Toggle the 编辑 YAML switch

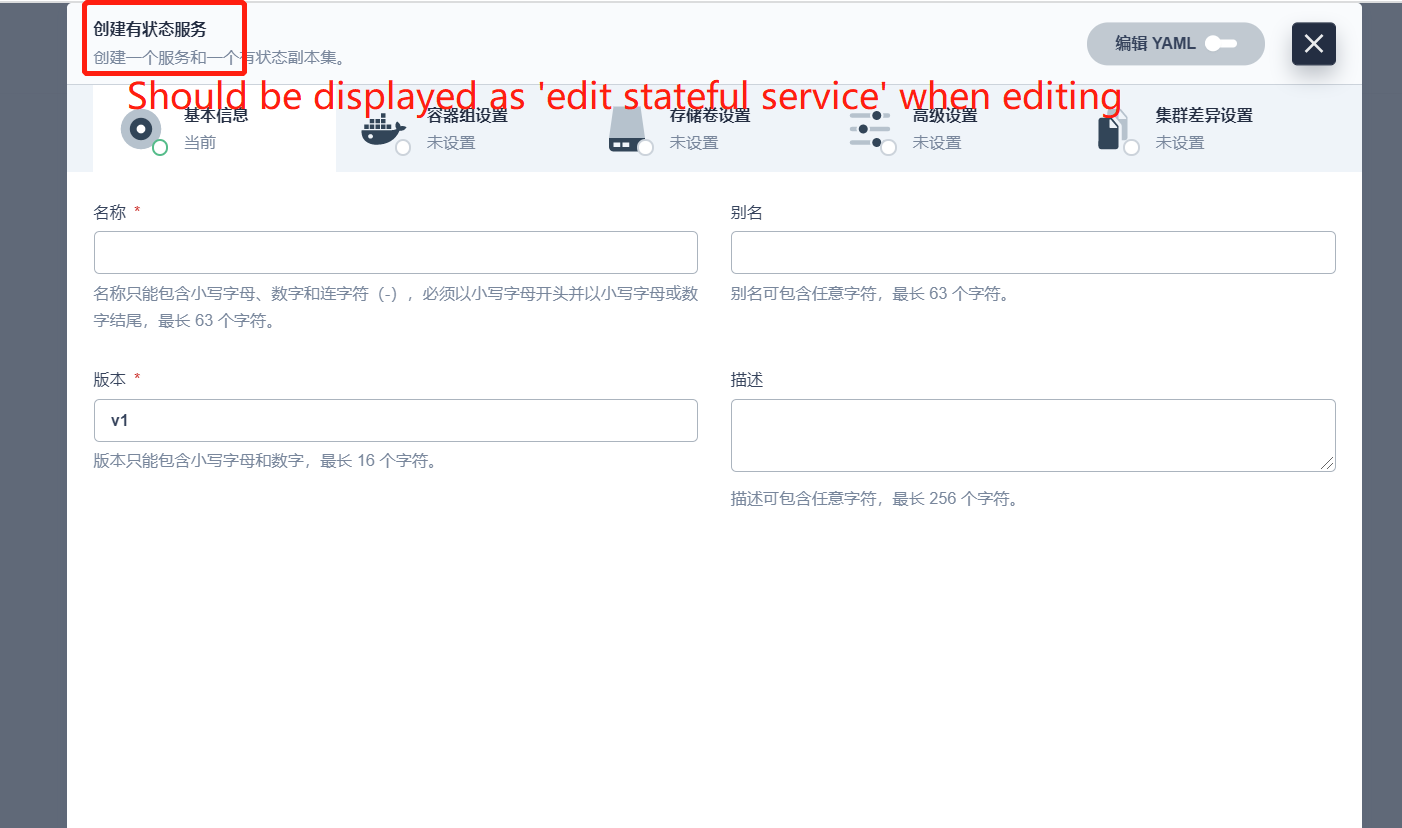(x=1221, y=44)
